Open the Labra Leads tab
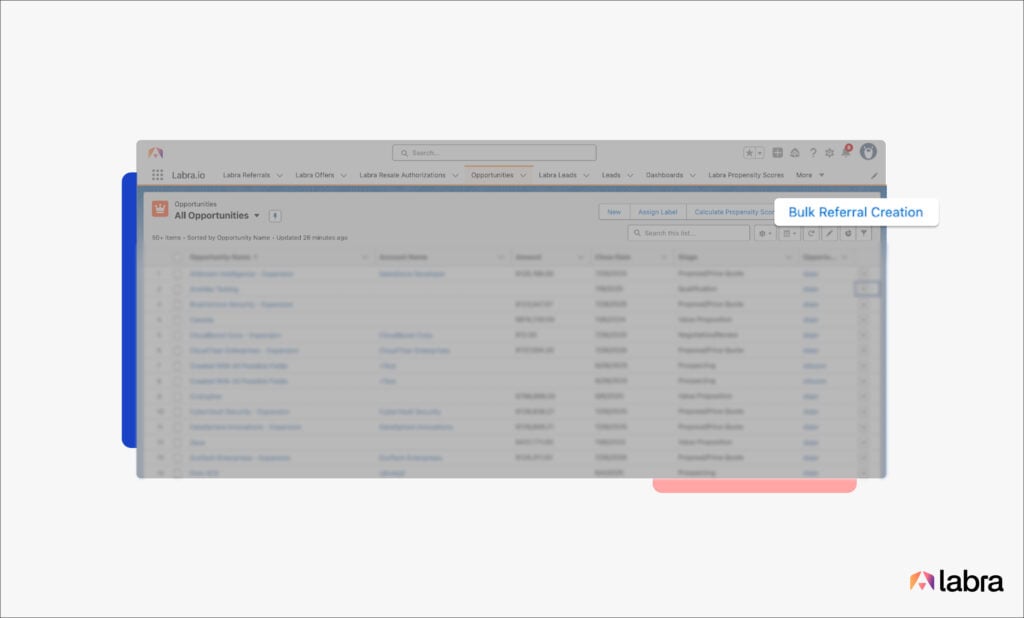1024x618 pixels. 558,175
